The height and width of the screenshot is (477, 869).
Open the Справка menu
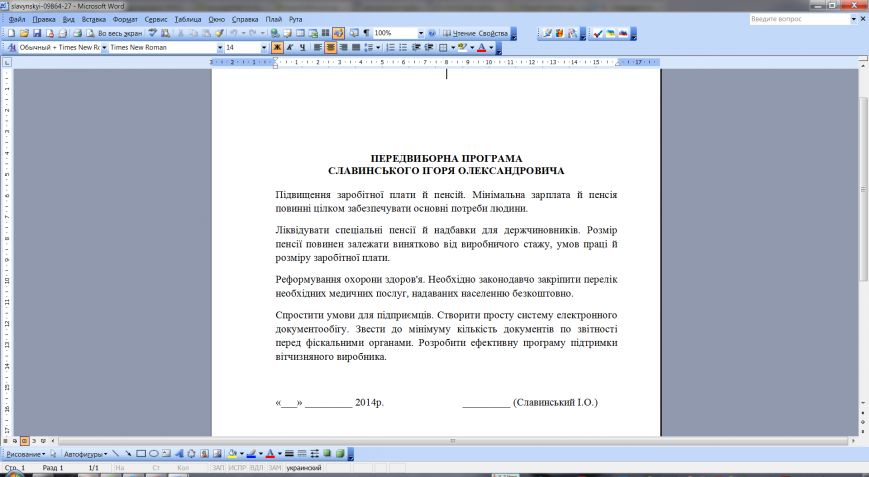[x=245, y=19]
